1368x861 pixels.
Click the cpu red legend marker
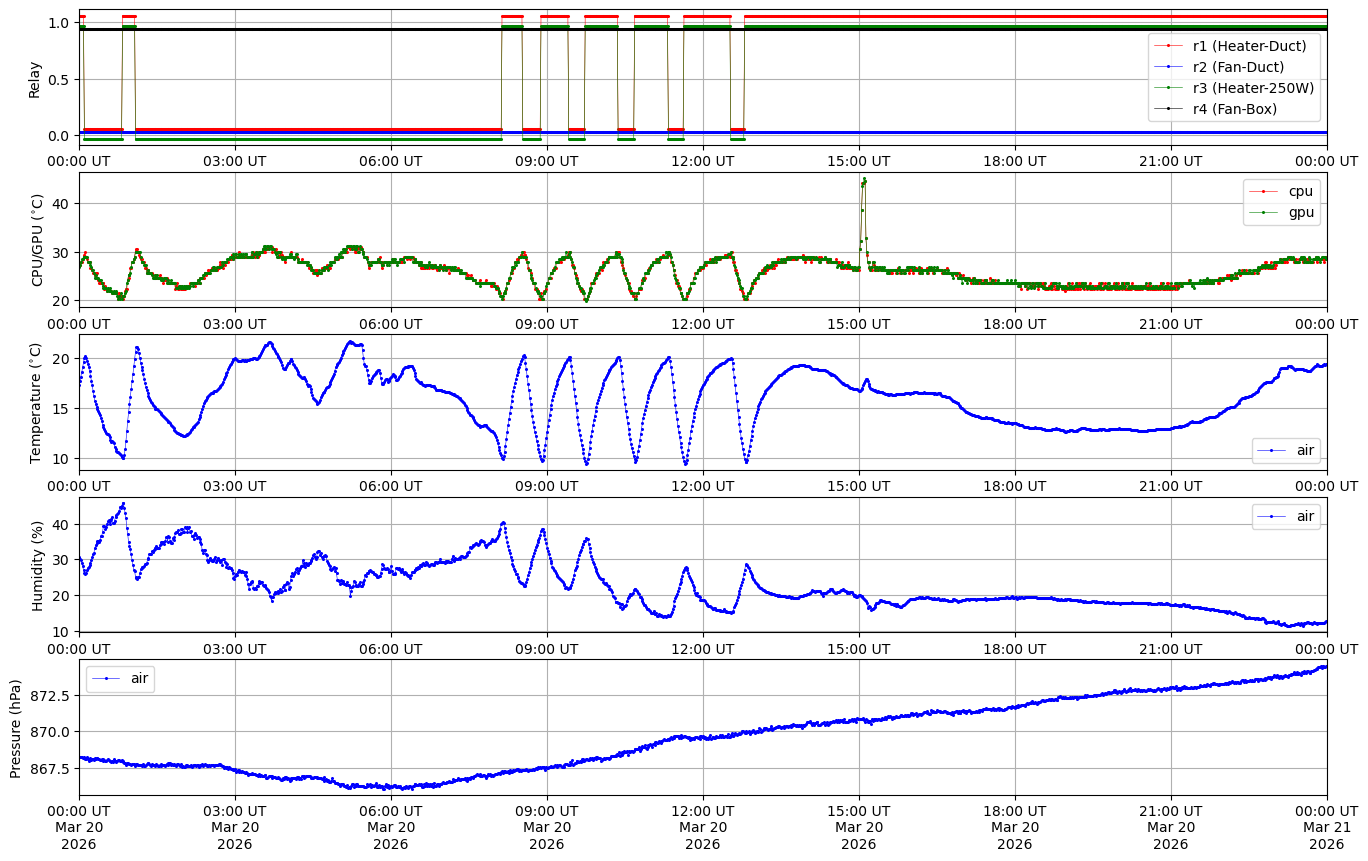1264,191
